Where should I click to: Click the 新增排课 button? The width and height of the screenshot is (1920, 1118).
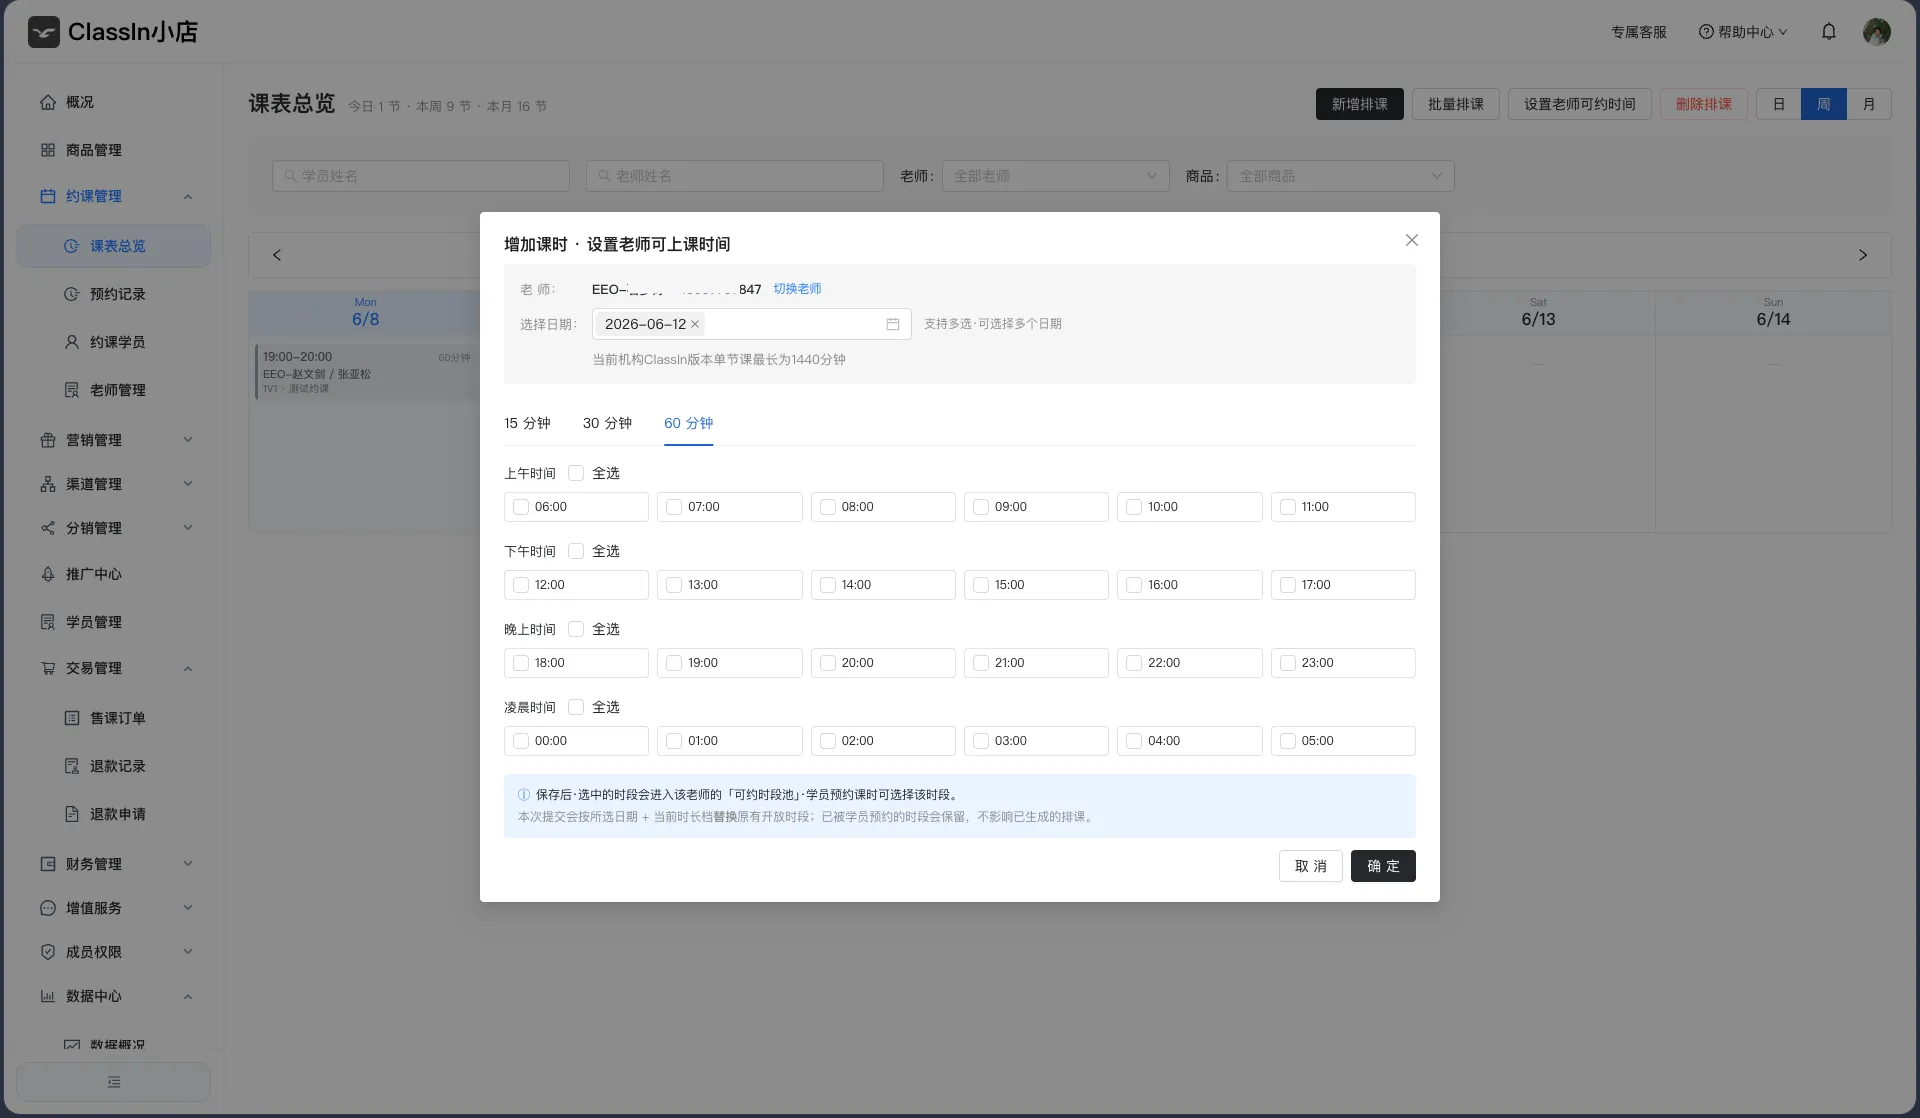click(x=1360, y=104)
